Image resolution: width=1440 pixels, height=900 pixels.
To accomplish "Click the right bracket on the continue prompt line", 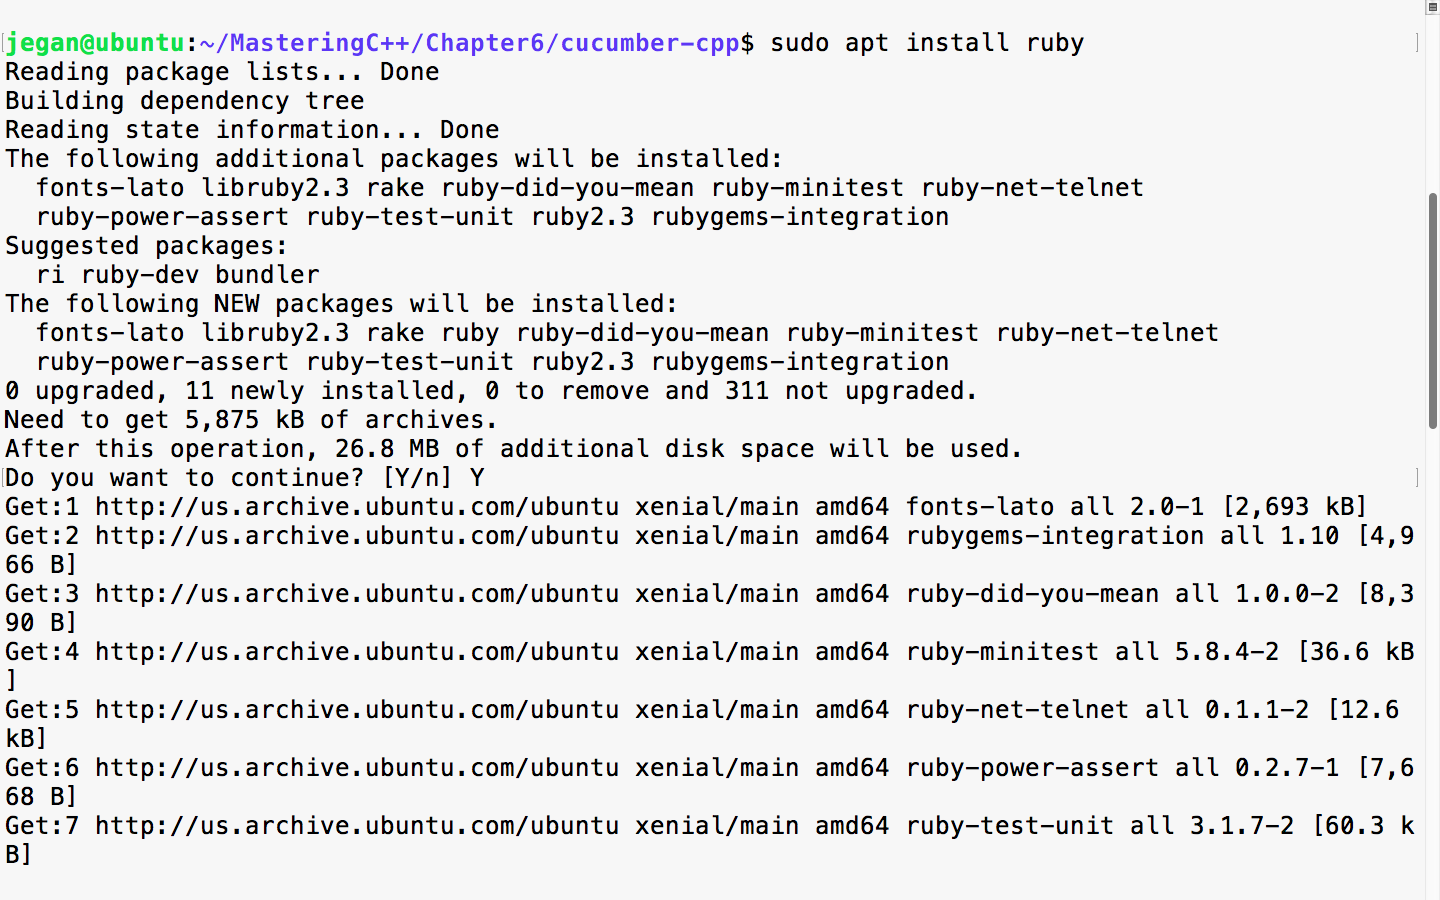I will pyautogui.click(x=1417, y=478).
